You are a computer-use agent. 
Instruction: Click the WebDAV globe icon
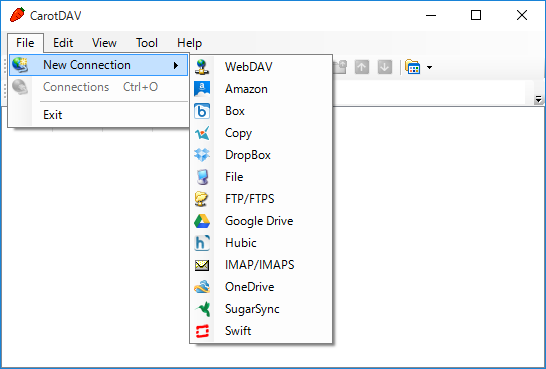202,67
